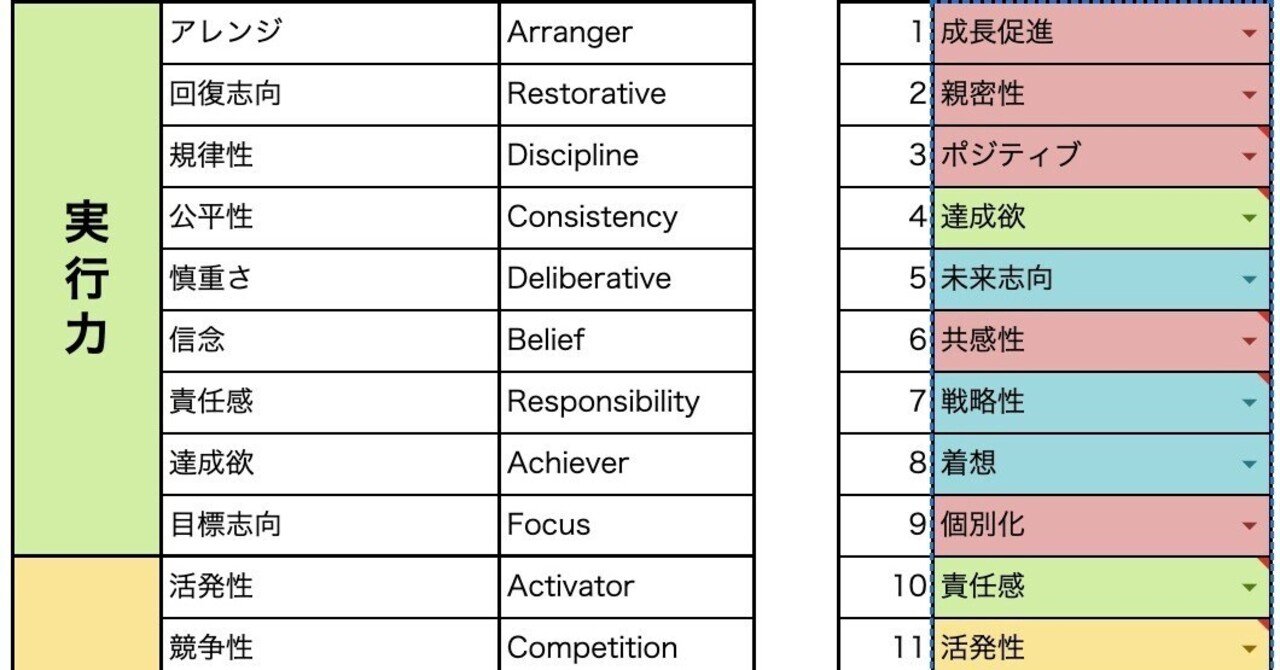Select the Deliberative cell
This screenshot has width=1280, height=670.
tap(626, 279)
